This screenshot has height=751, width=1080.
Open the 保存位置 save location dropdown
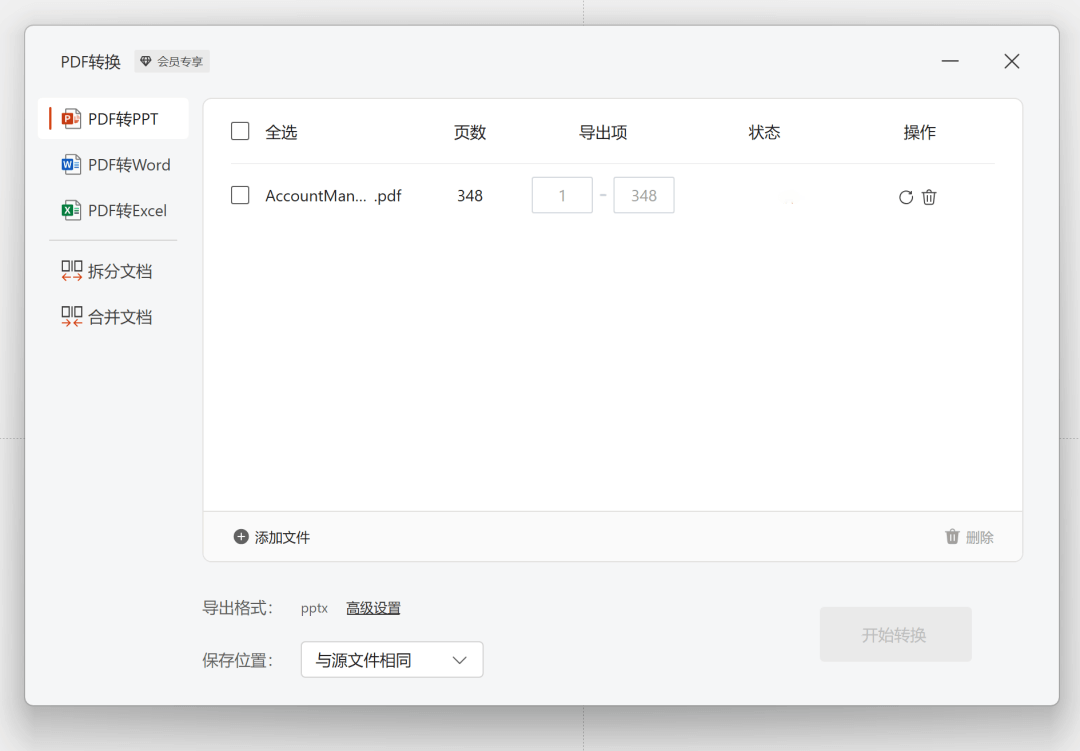(x=392, y=659)
